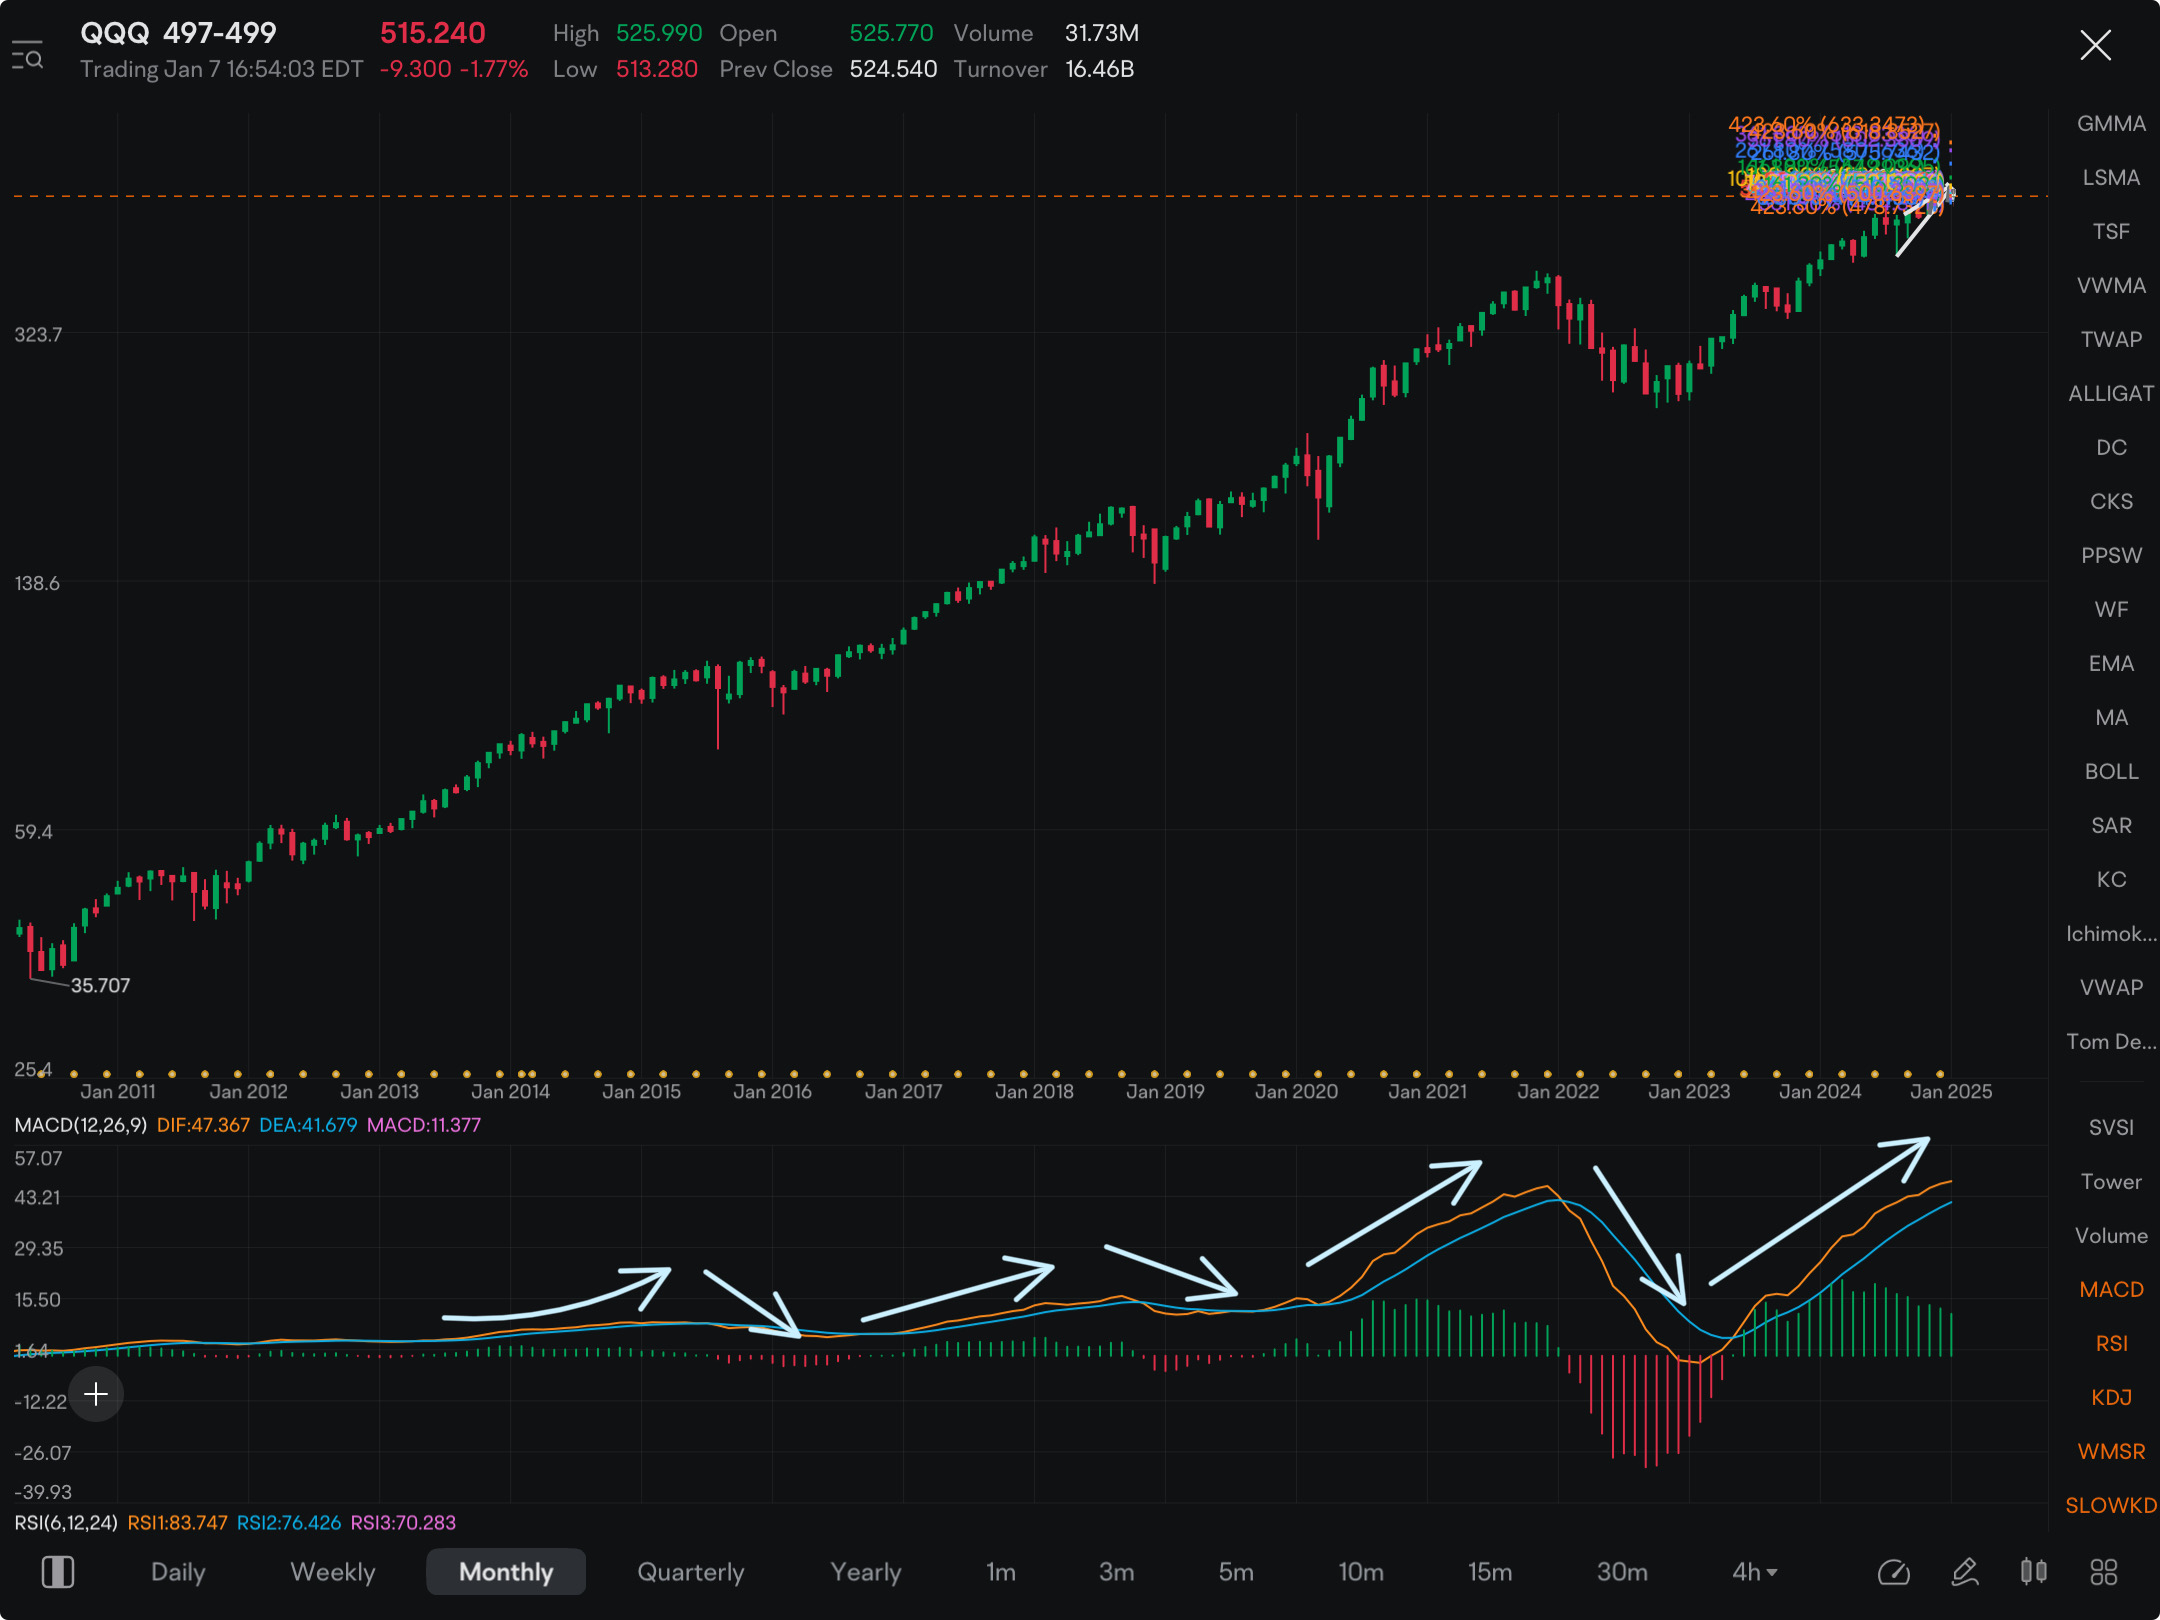Select the 3m interval
The height and width of the screenshot is (1620, 2160).
click(x=1117, y=1572)
